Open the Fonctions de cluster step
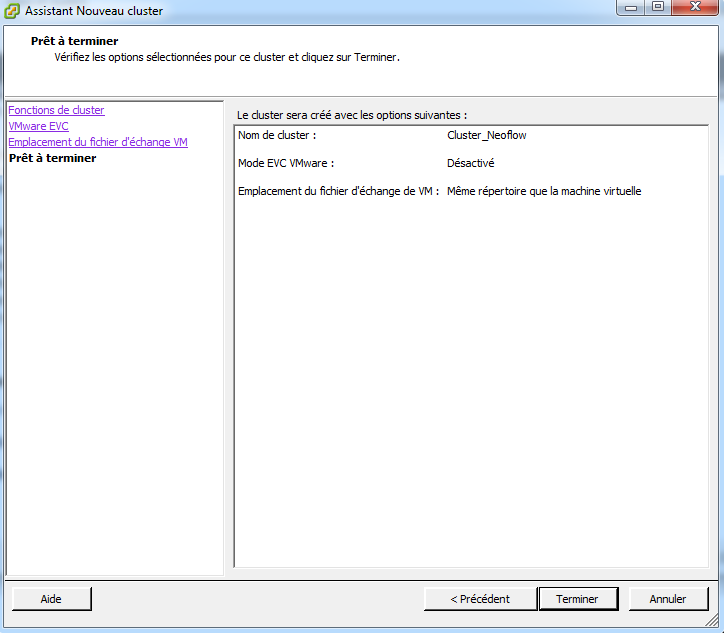 (56, 110)
